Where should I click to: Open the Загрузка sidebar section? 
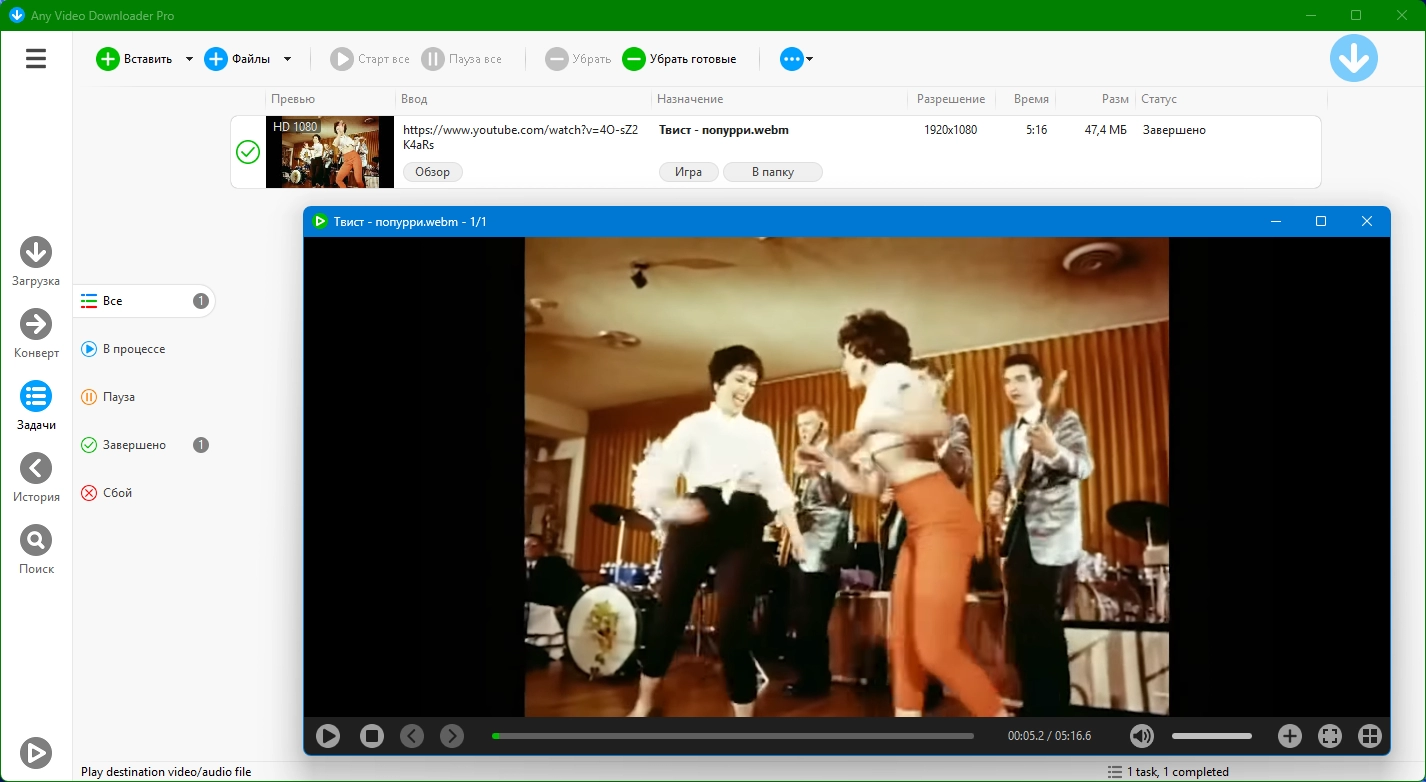click(x=36, y=262)
